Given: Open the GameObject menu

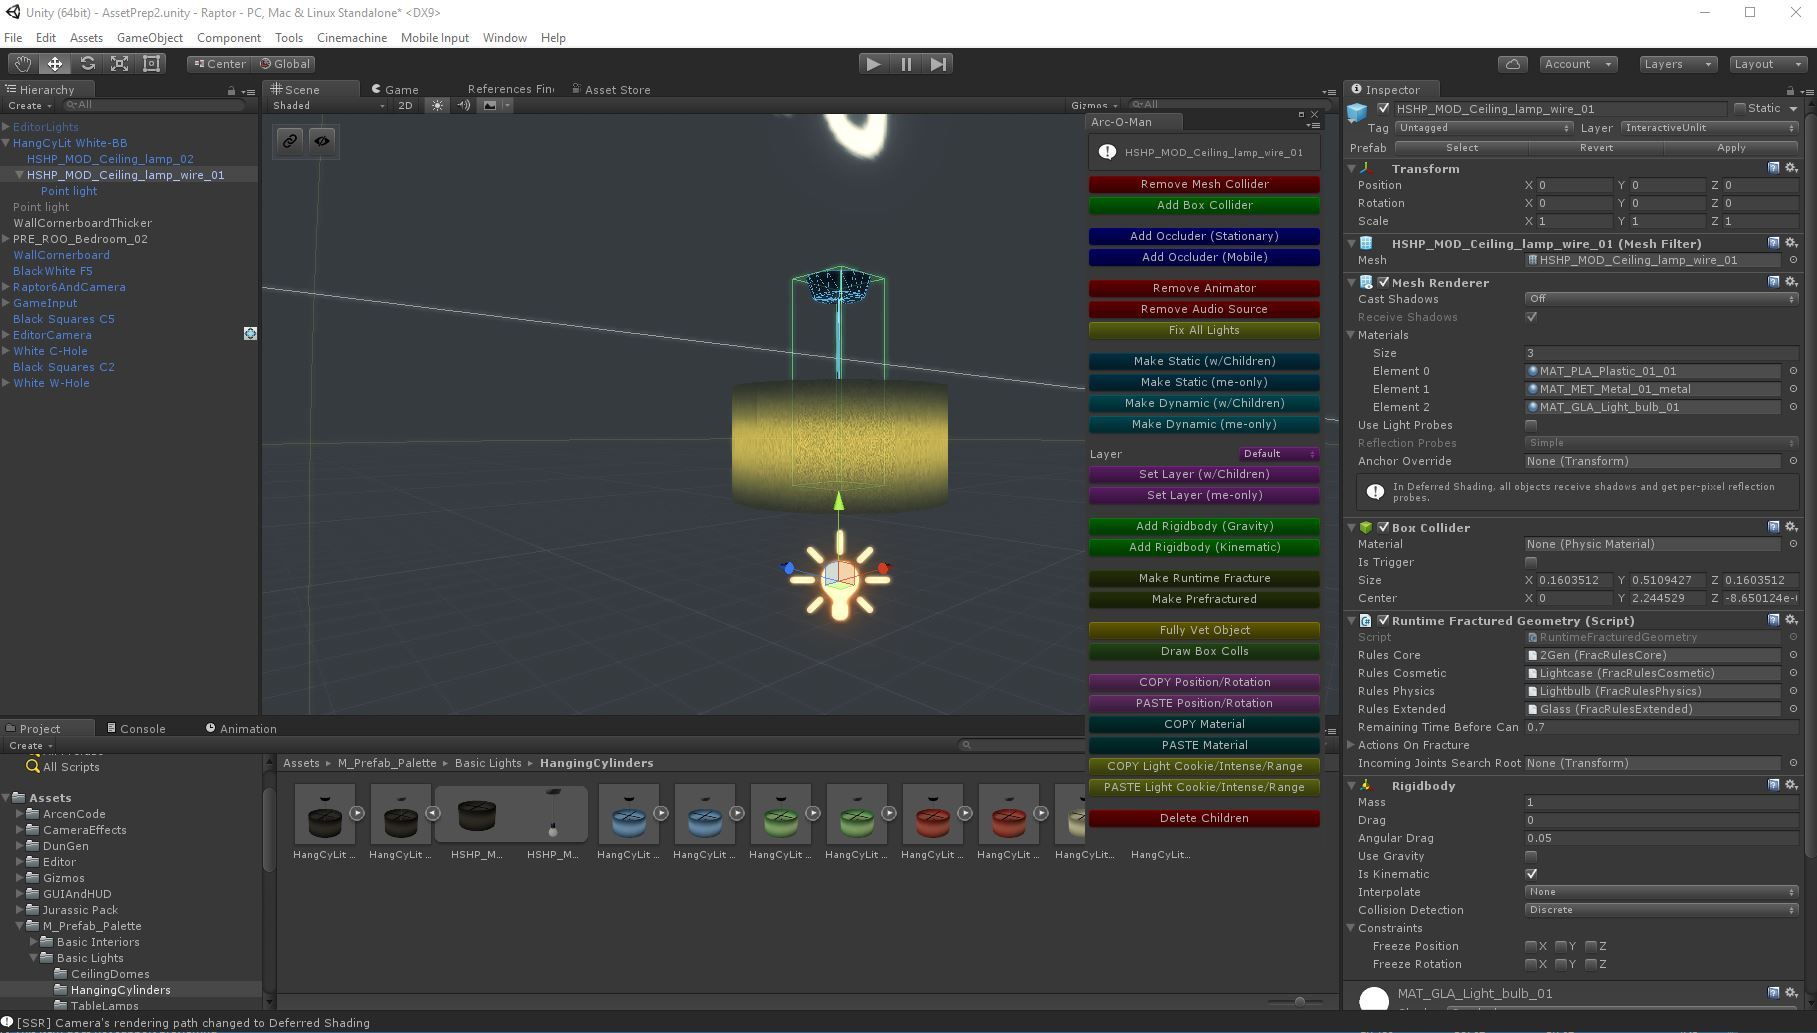Looking at the screenshot, I should 150,38.
